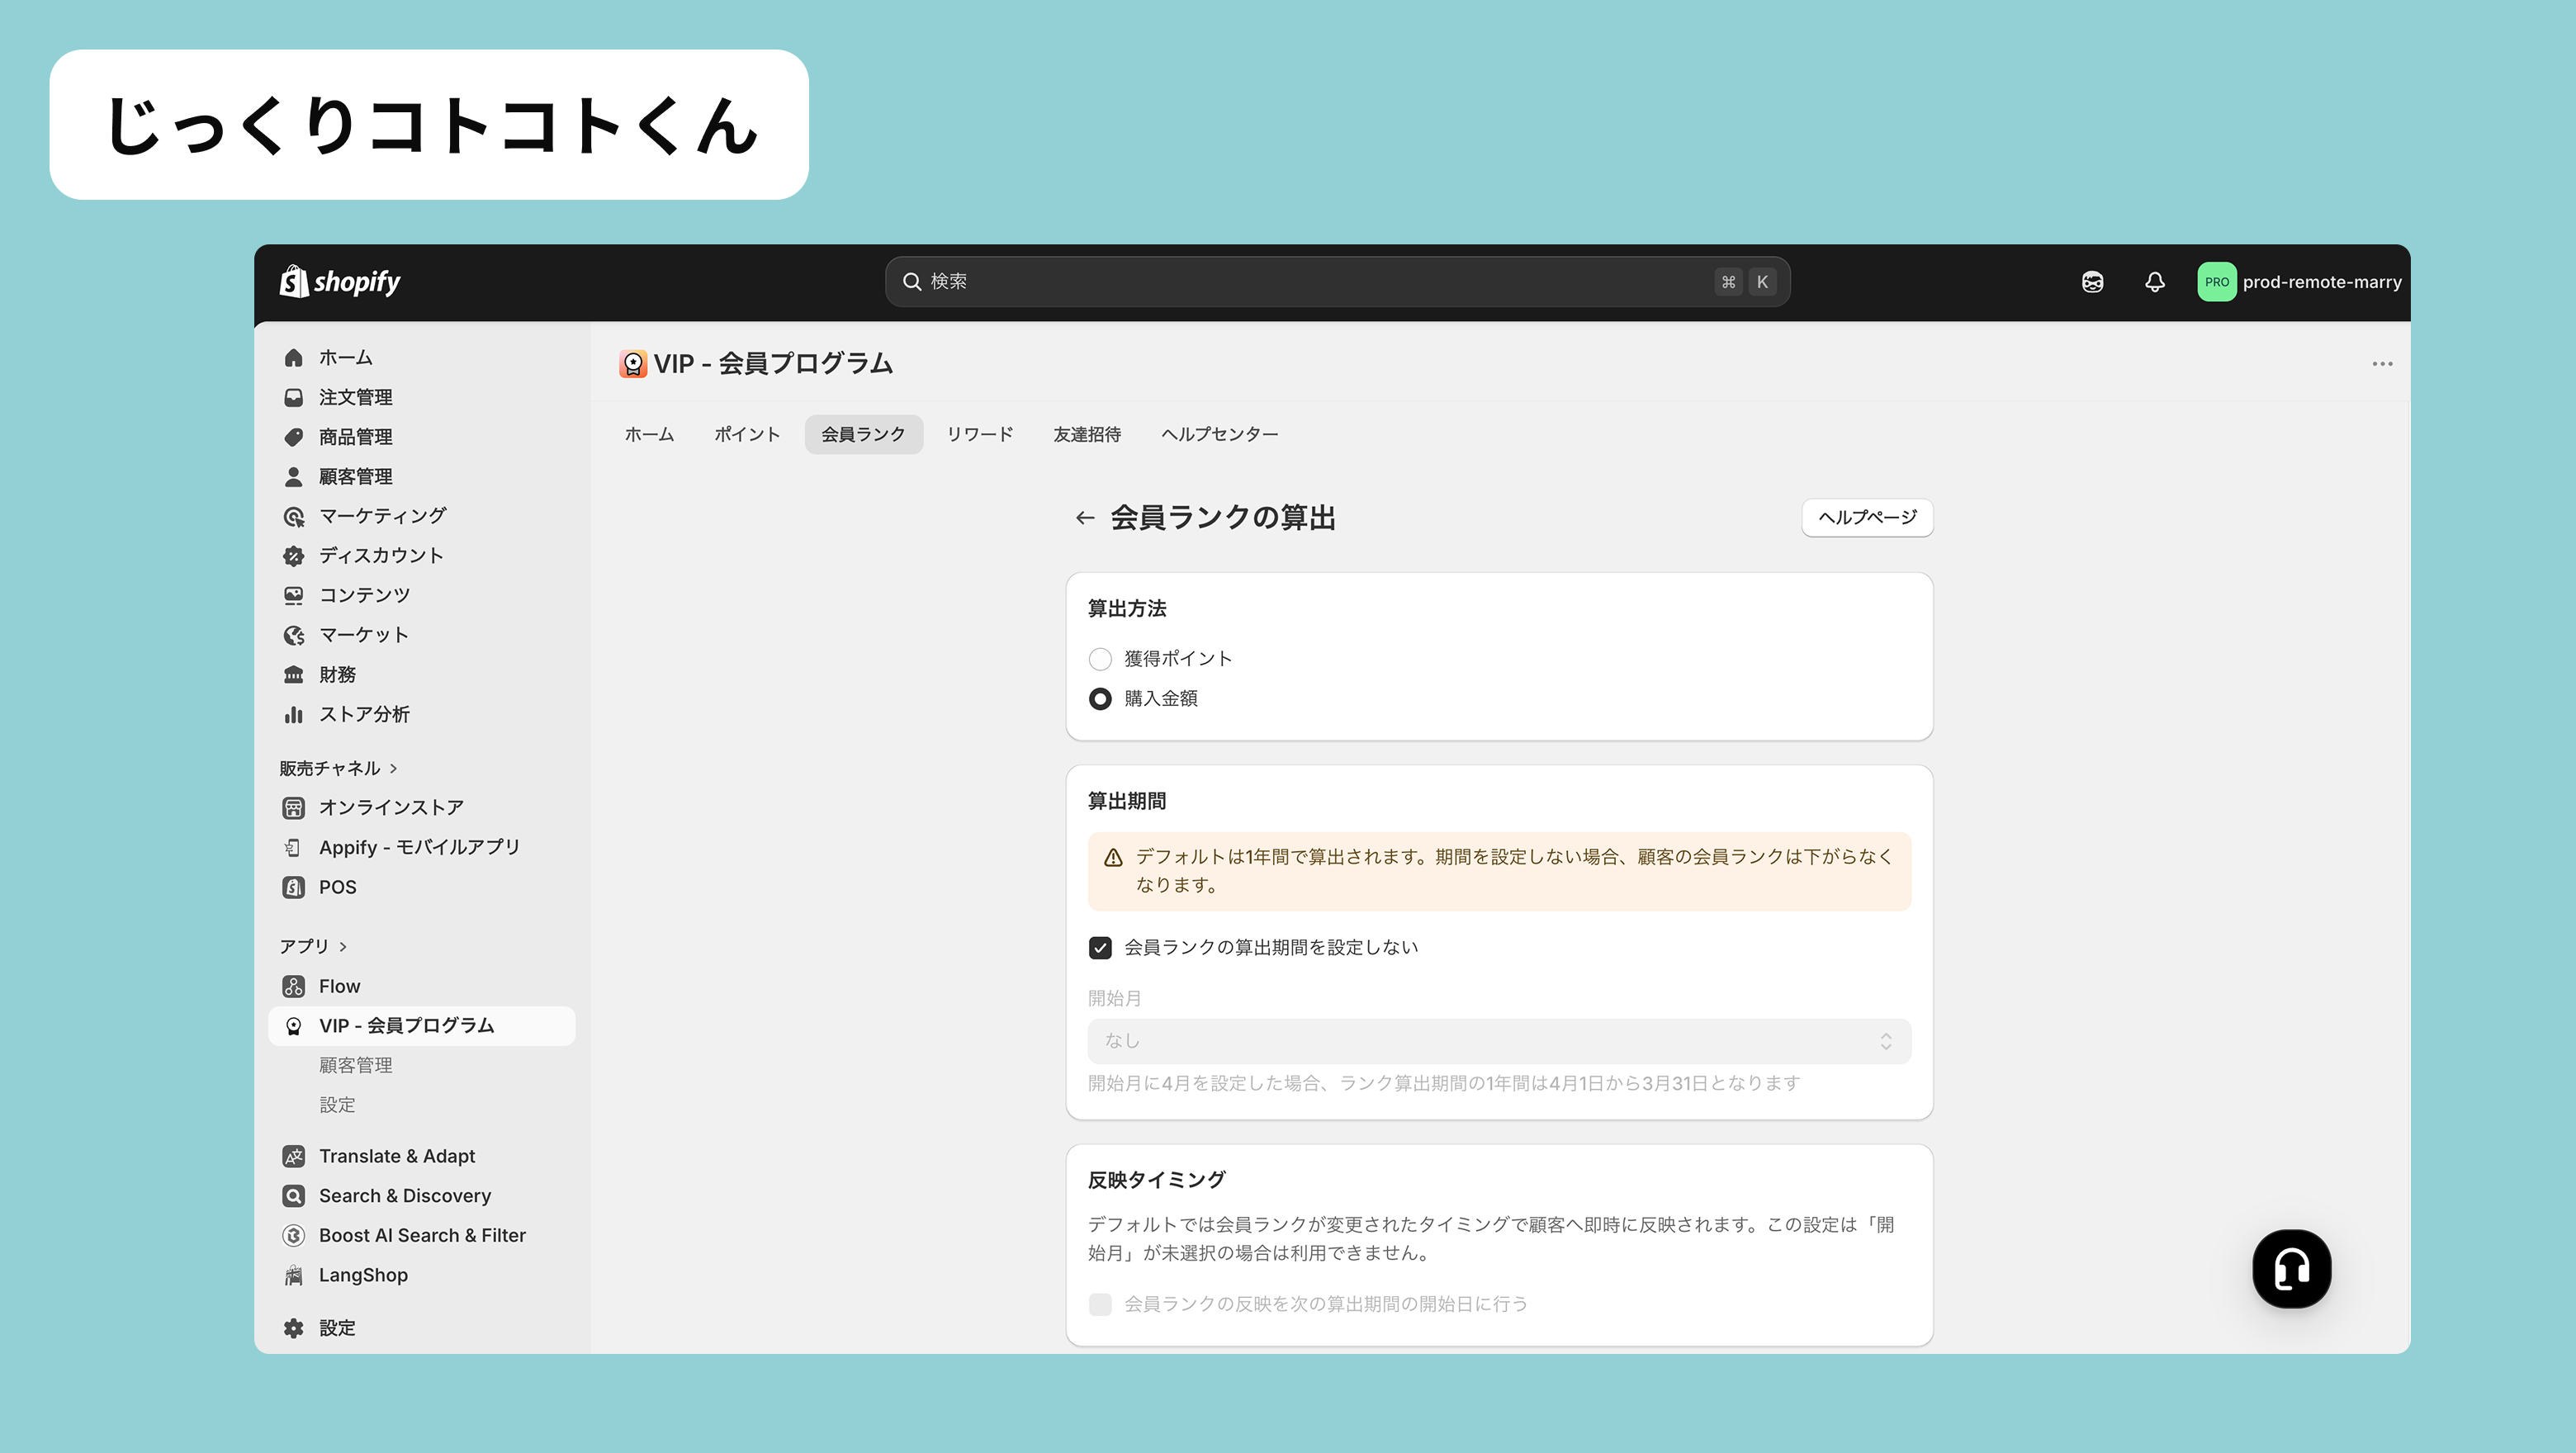Click the three-dots more menu icon
The width and height of the screenshot is (2576, 1453).
pos(2382,364)
